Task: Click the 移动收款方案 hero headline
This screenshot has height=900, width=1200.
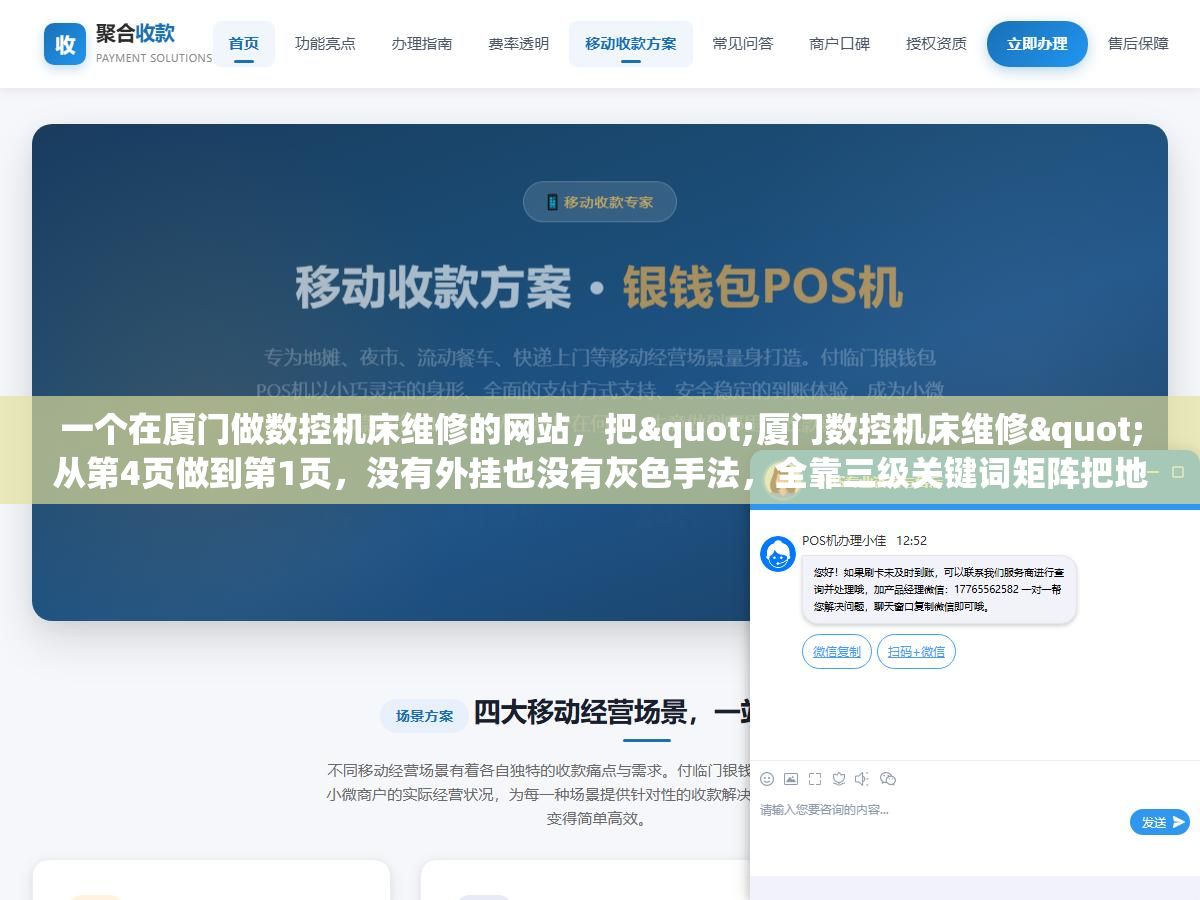Action: click(600, 288)
